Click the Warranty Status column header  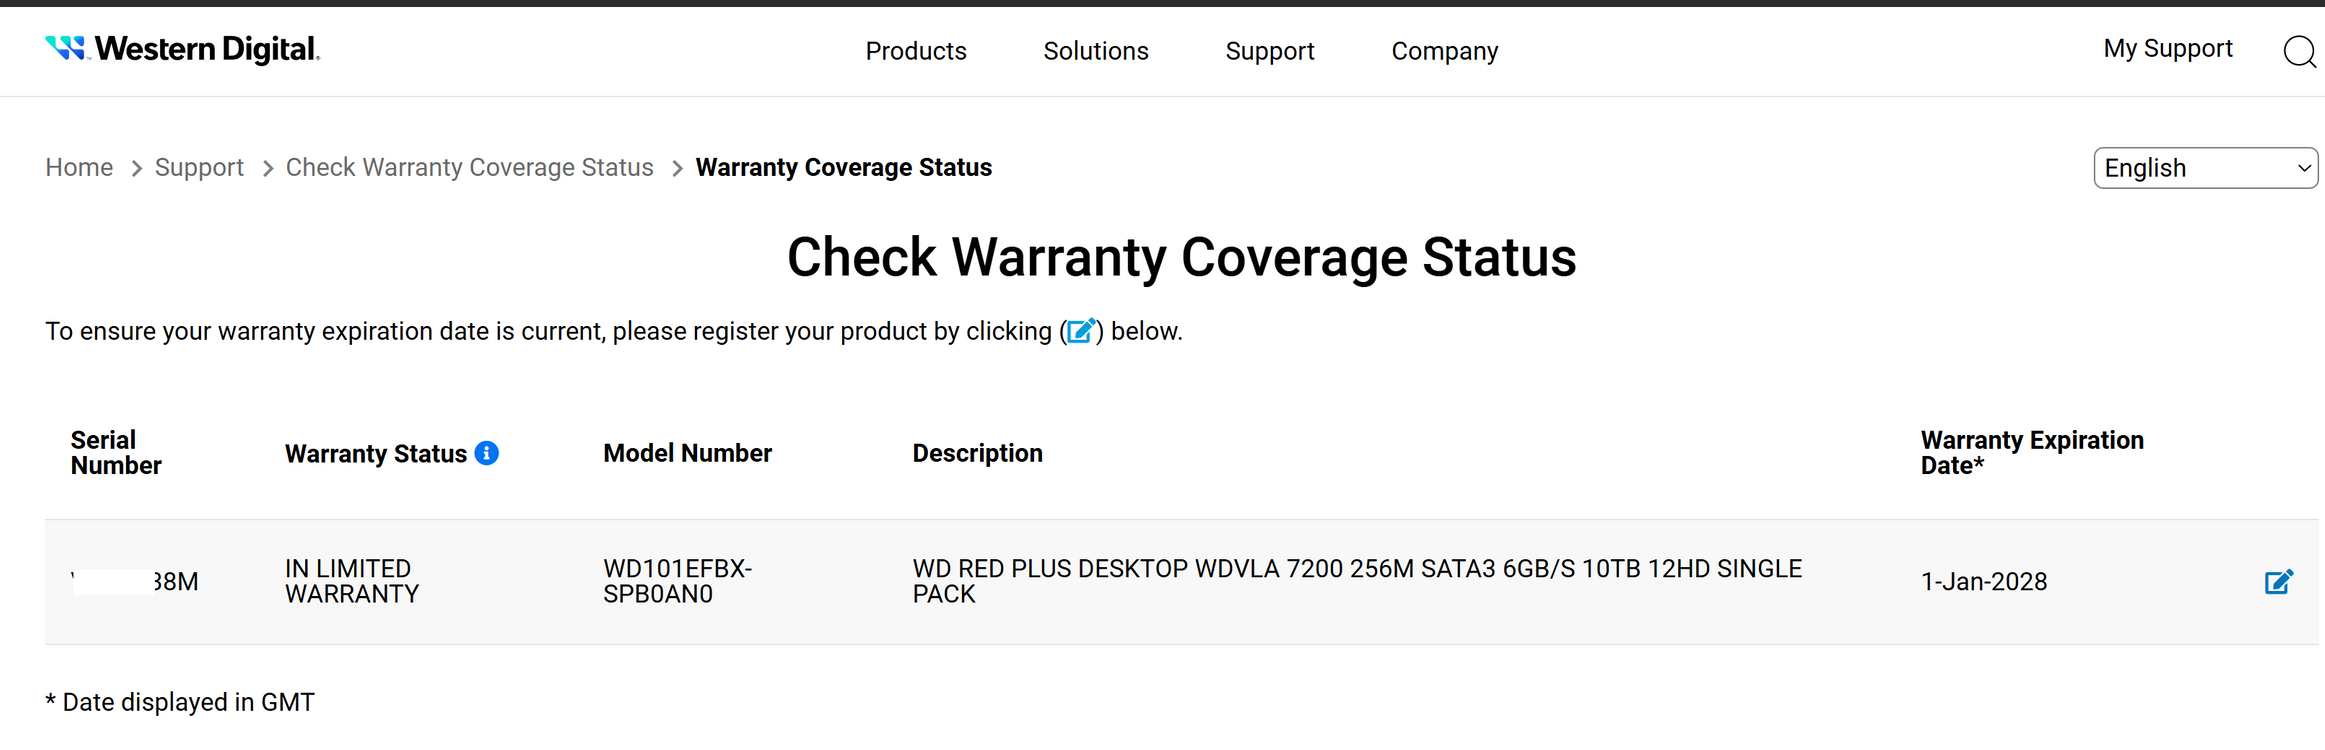coord(375,454)
